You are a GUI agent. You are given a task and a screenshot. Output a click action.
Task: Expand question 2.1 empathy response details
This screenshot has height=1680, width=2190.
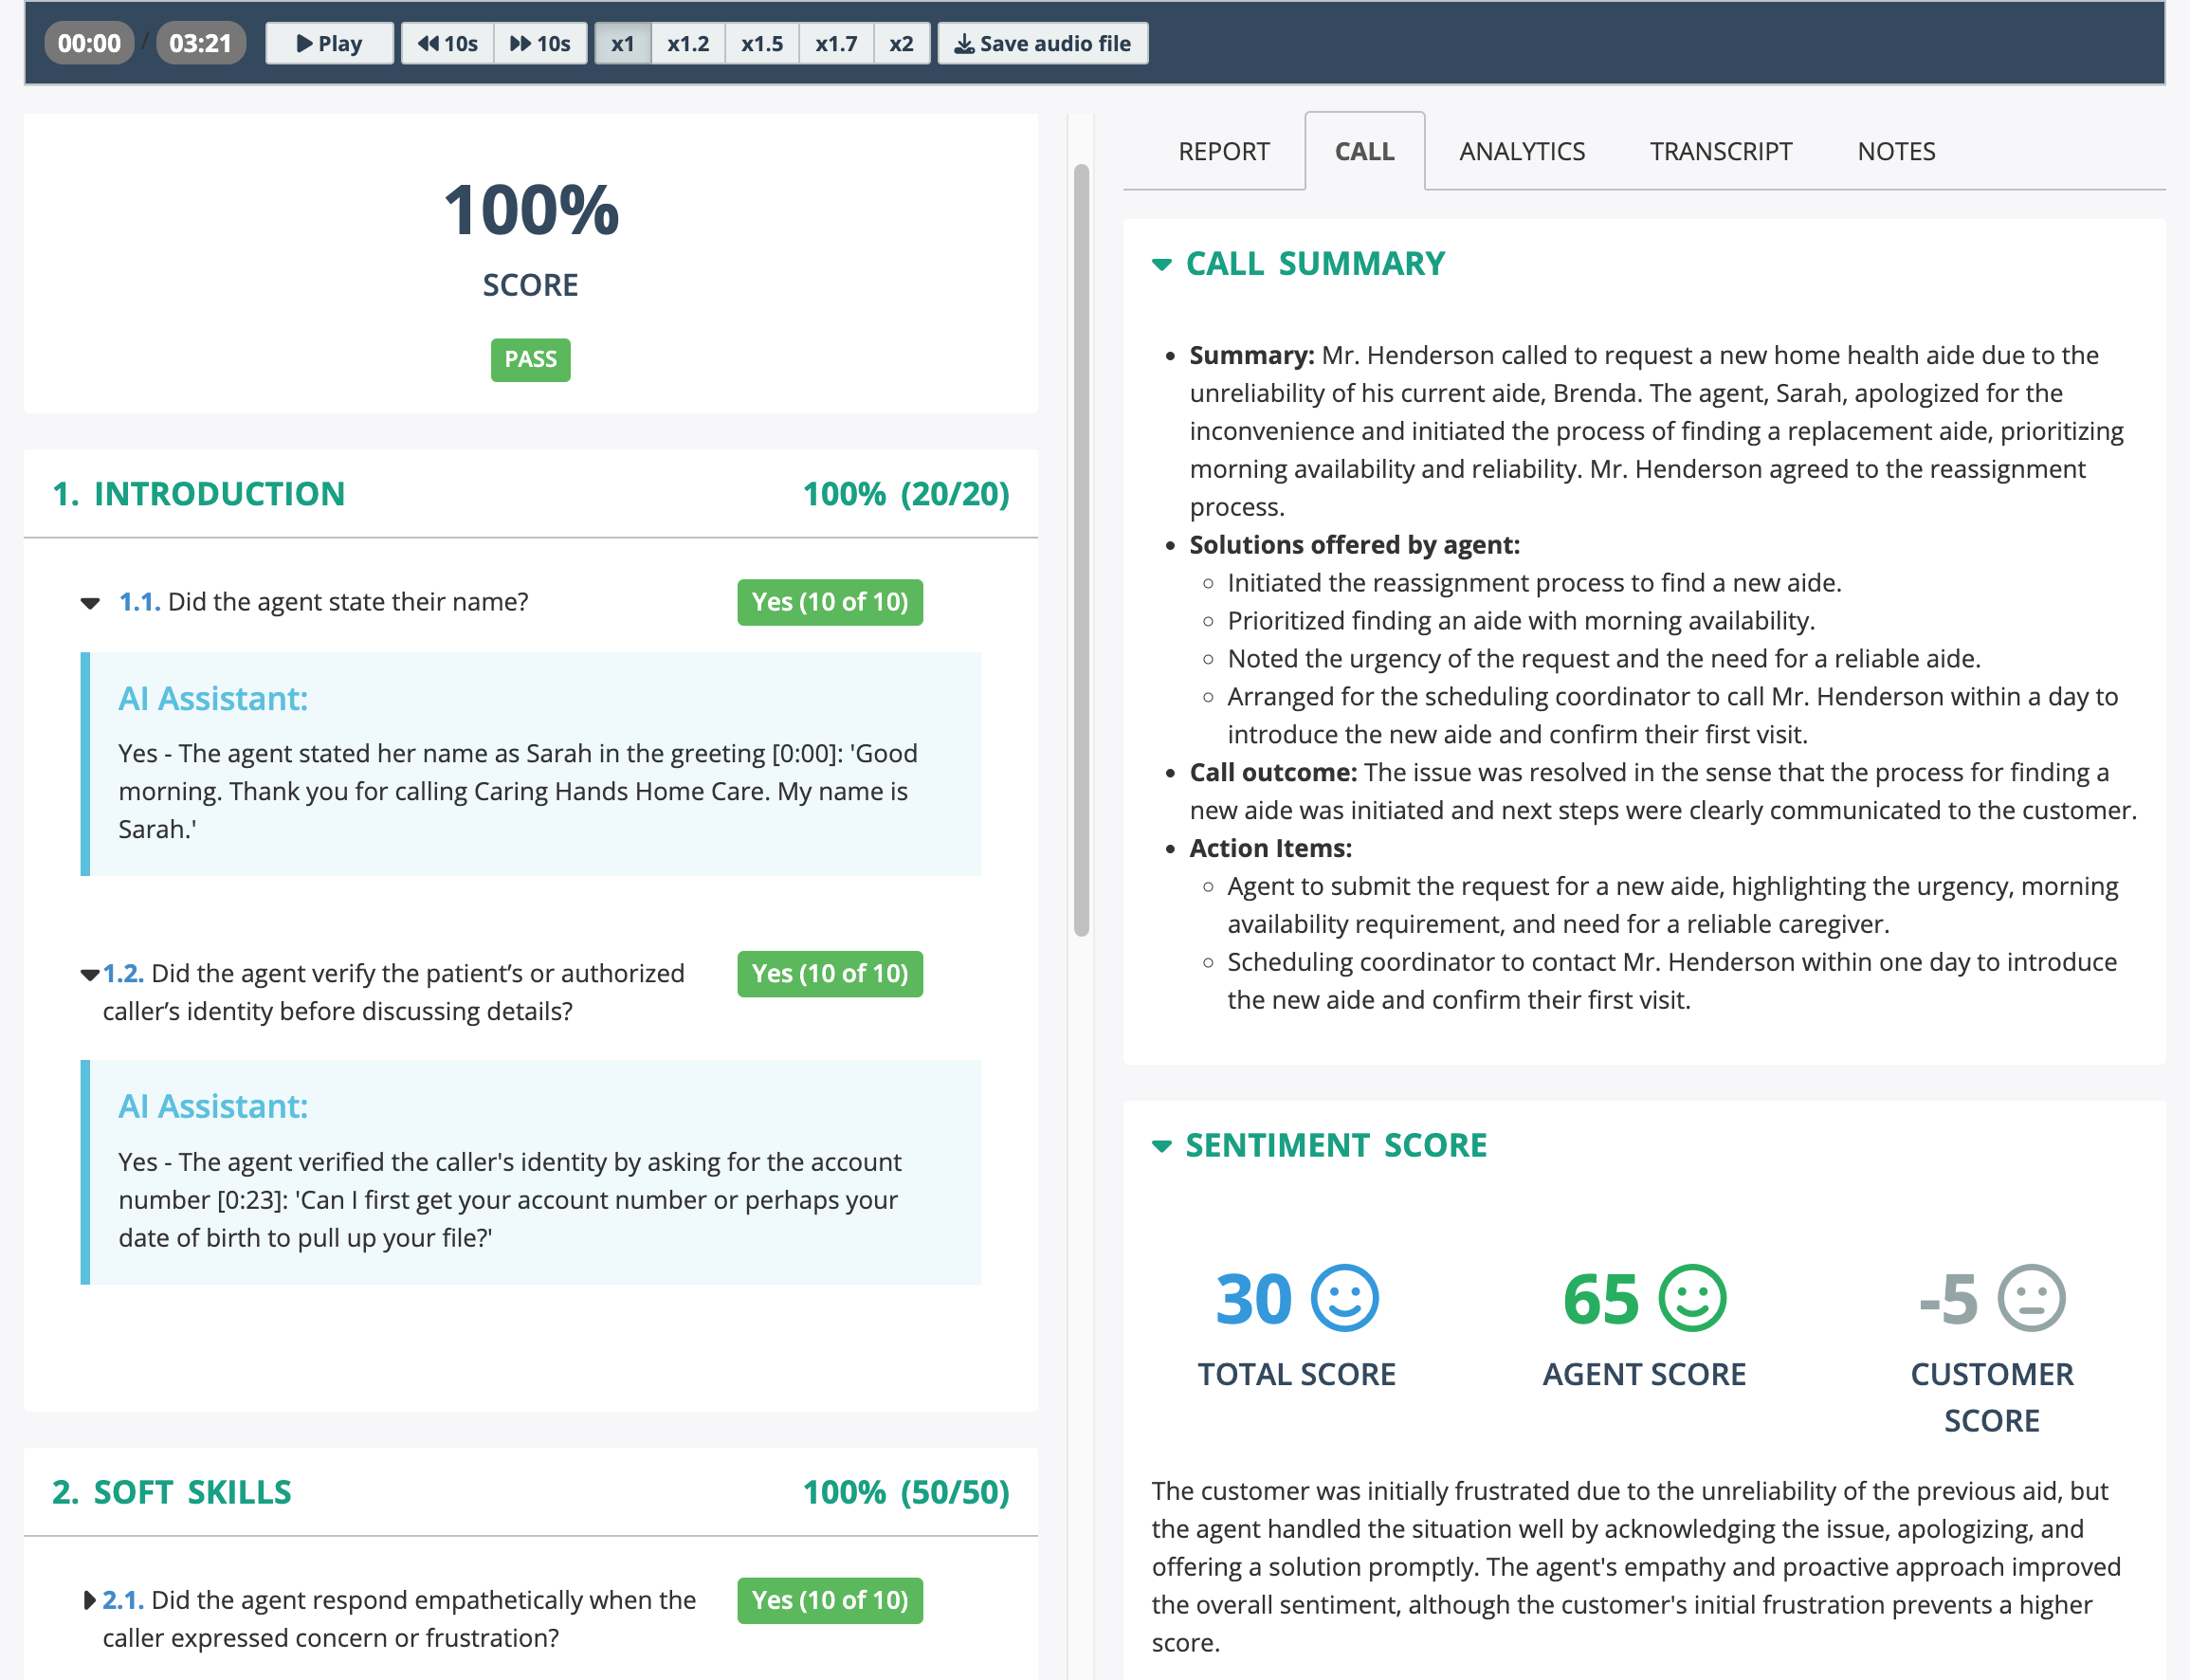coord(90,1600)
